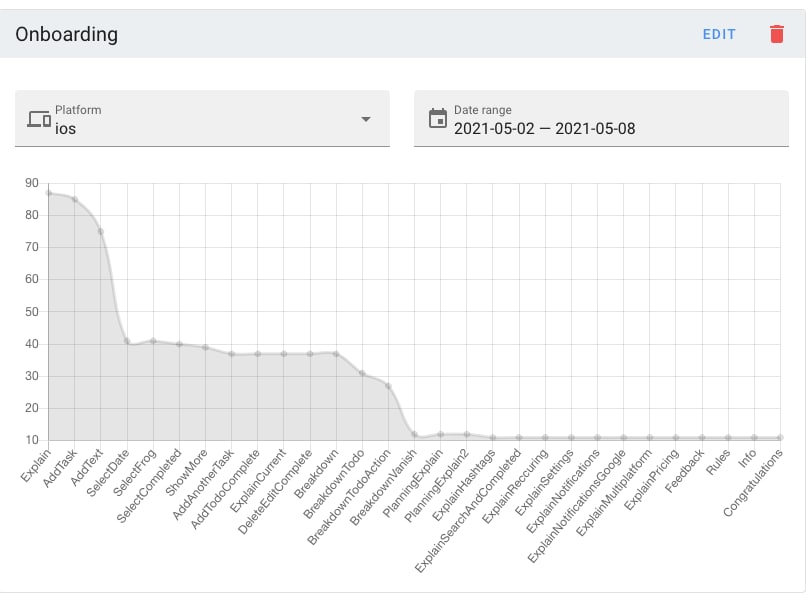This screenshot has height=605, width=809.
Task: Click the '50' y-axis value
Action: pos(32,312)
